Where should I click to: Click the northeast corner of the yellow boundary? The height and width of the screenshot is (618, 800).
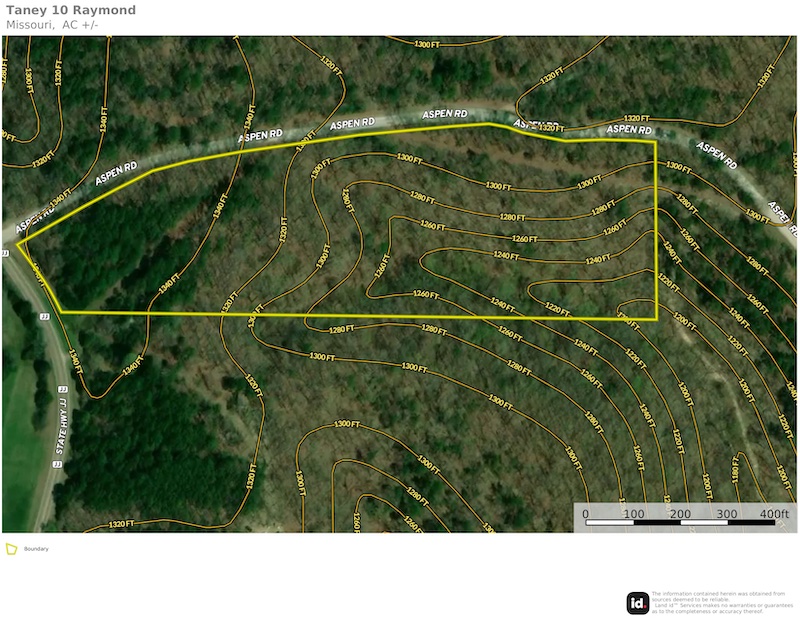click(655, 141)
